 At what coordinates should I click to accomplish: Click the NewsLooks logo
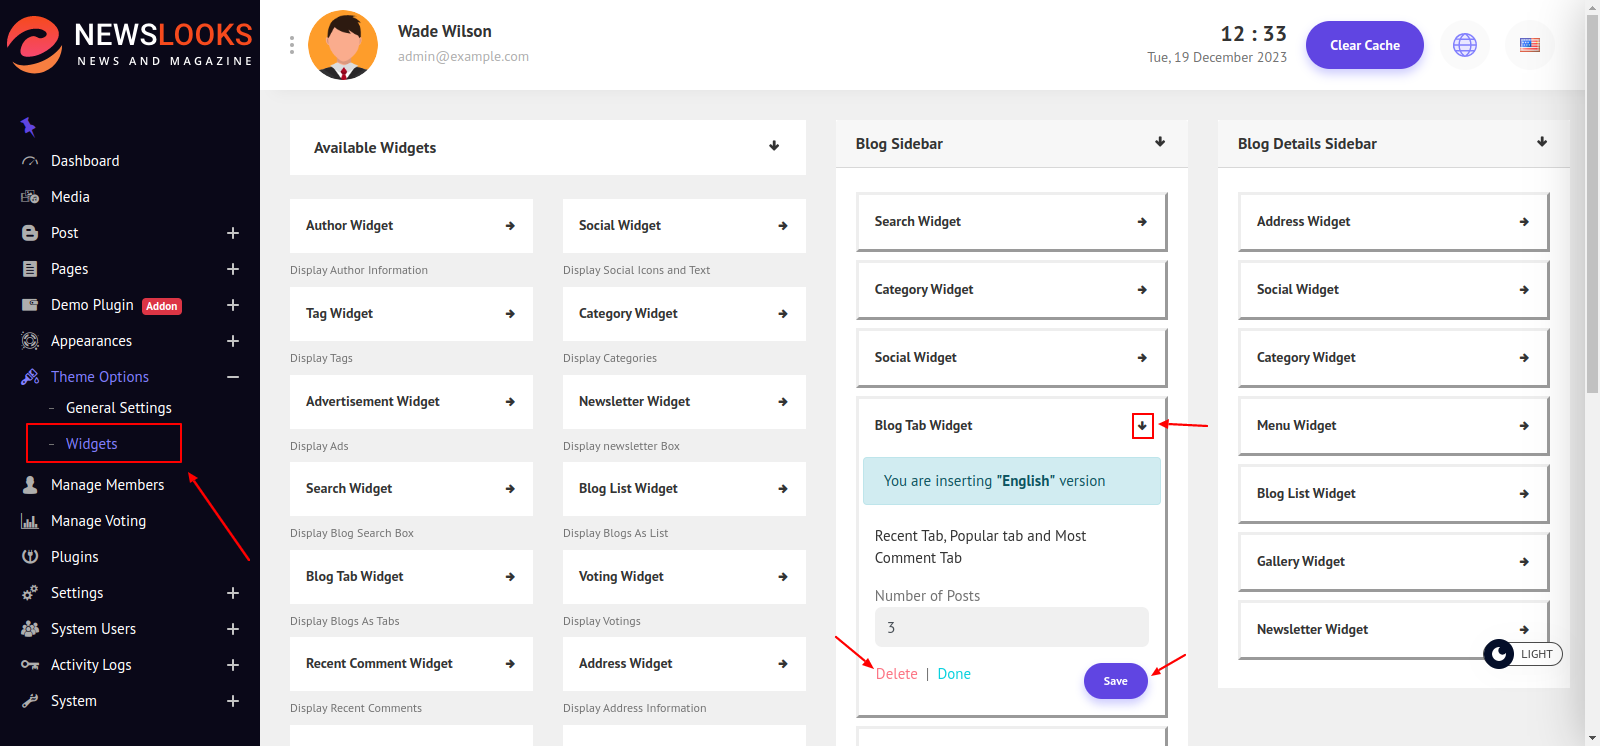[x=130, y=45]
